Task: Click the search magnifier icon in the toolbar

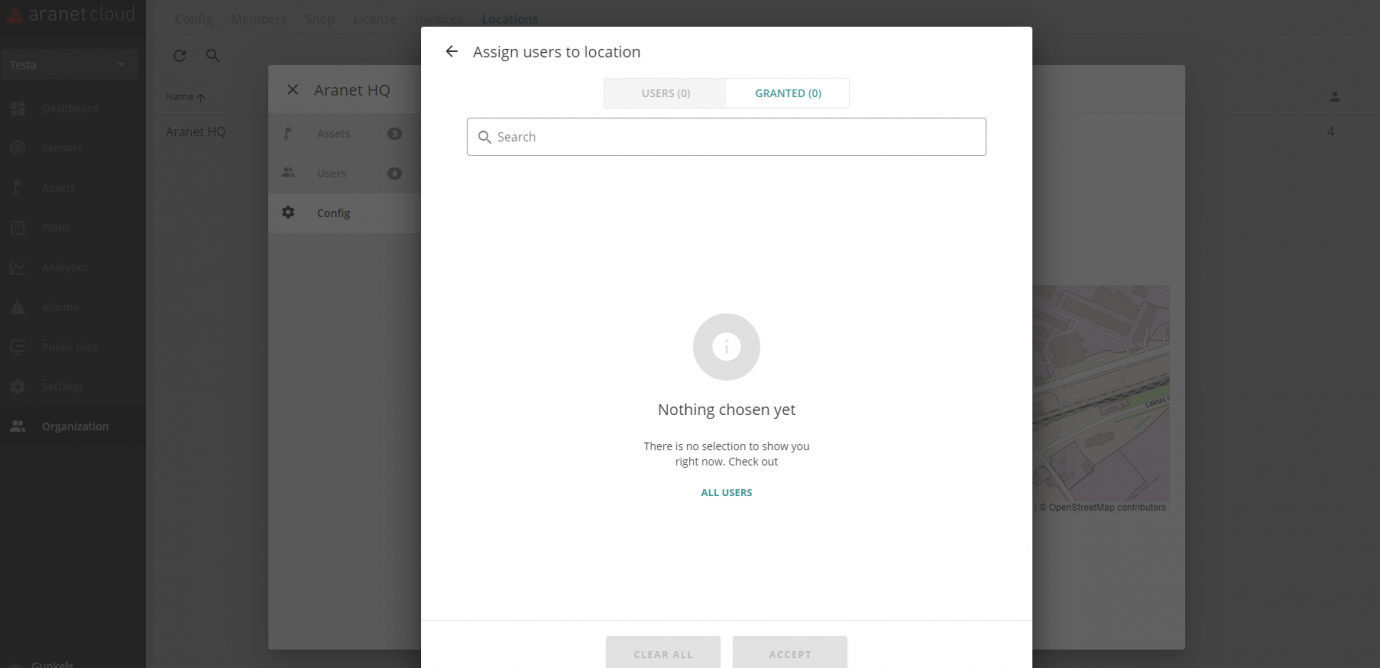Action: click(x=213, y=56)
